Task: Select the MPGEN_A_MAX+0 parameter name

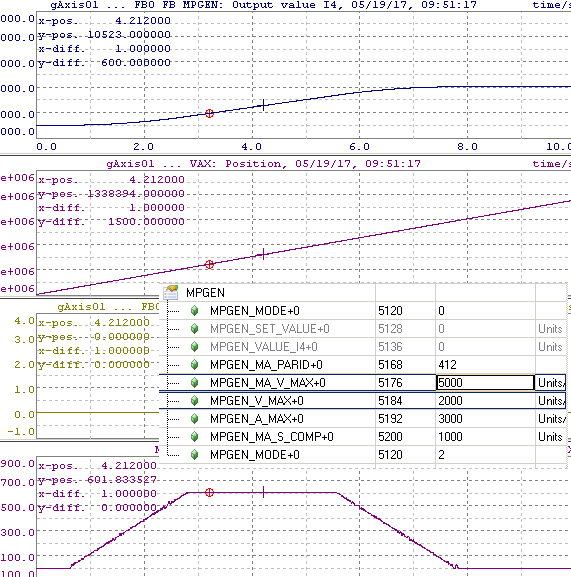Action: tap(257, 419)
